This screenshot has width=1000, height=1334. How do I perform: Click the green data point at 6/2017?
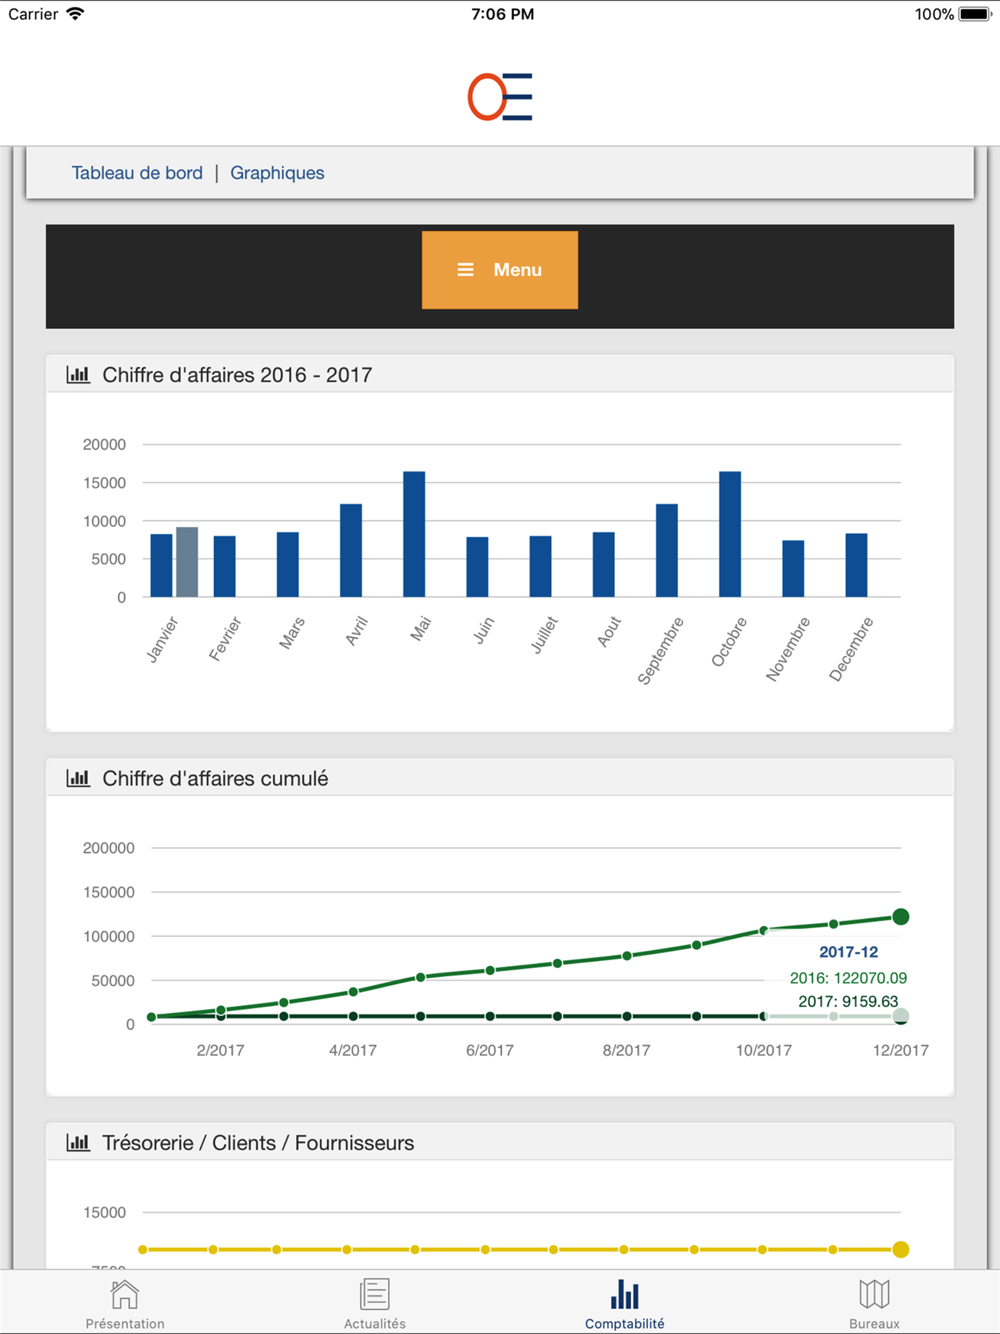click(x=490, y=970)
